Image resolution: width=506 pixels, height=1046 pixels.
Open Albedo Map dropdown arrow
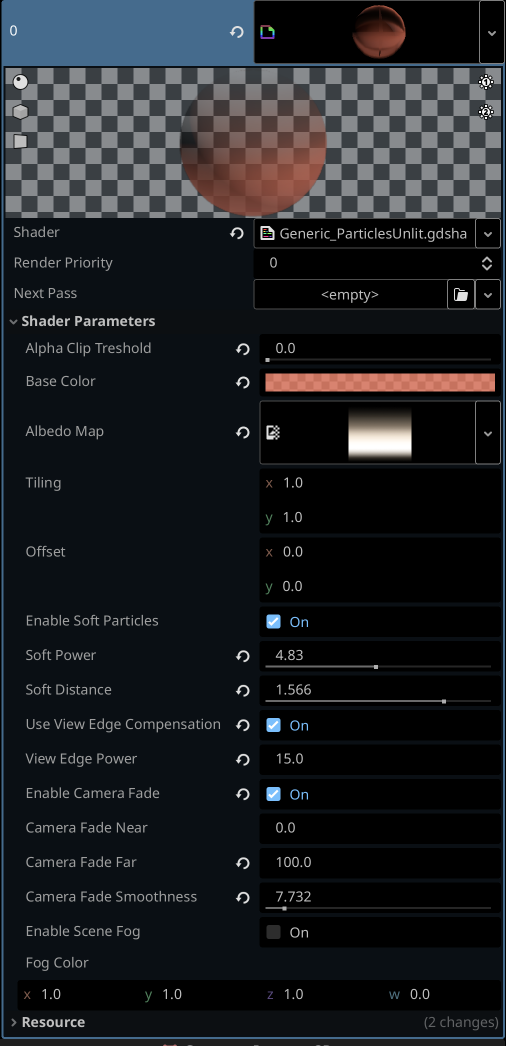[x=488, y=432]
